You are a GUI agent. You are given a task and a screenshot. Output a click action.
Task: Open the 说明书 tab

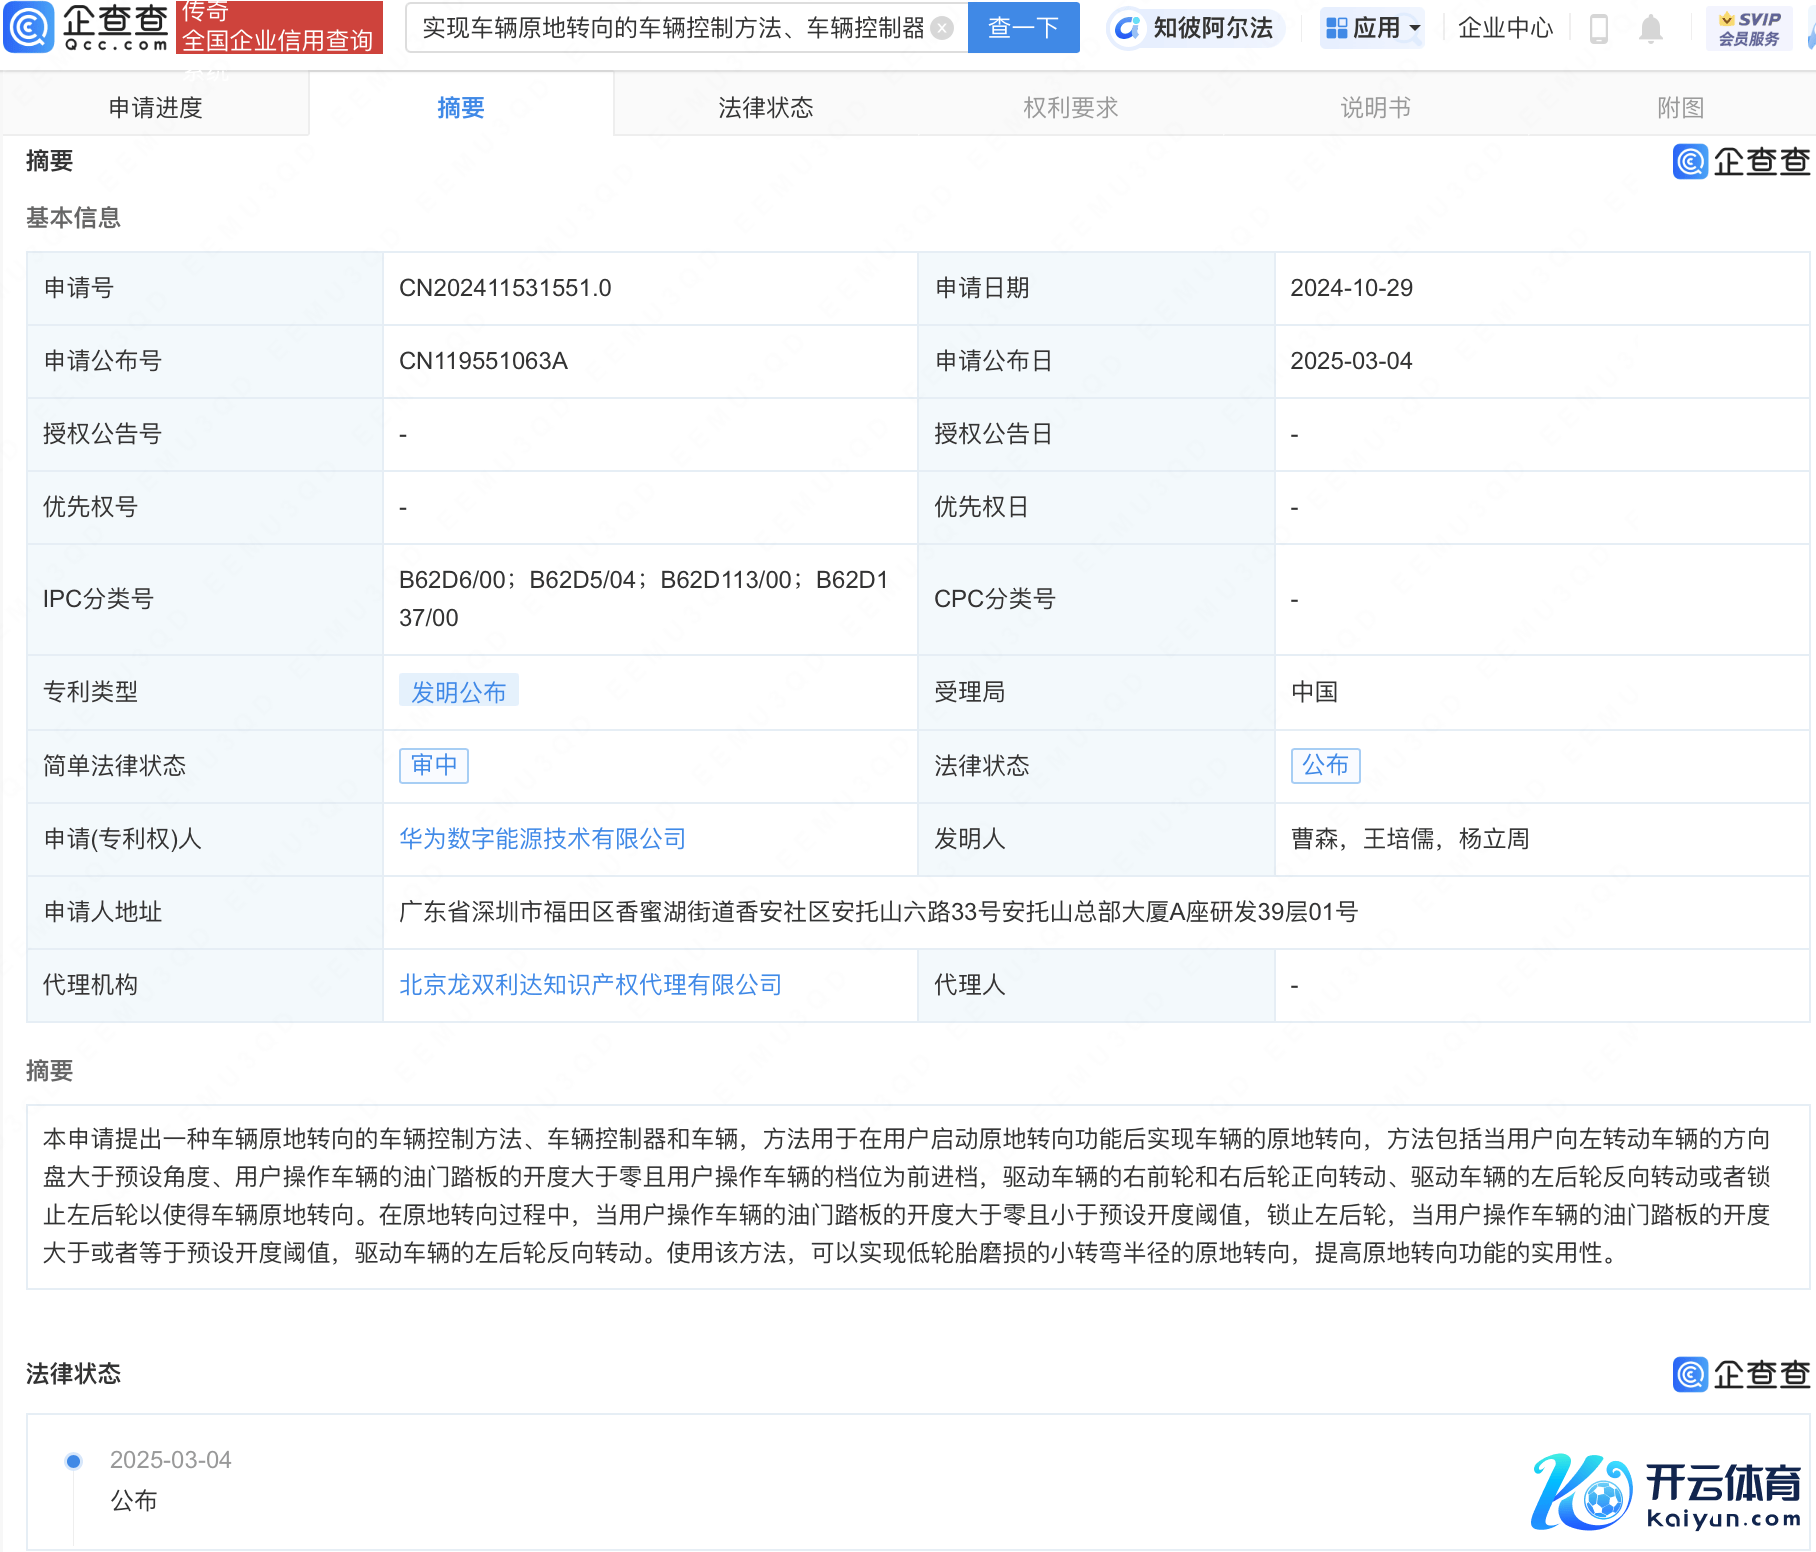pos(1375,107)
